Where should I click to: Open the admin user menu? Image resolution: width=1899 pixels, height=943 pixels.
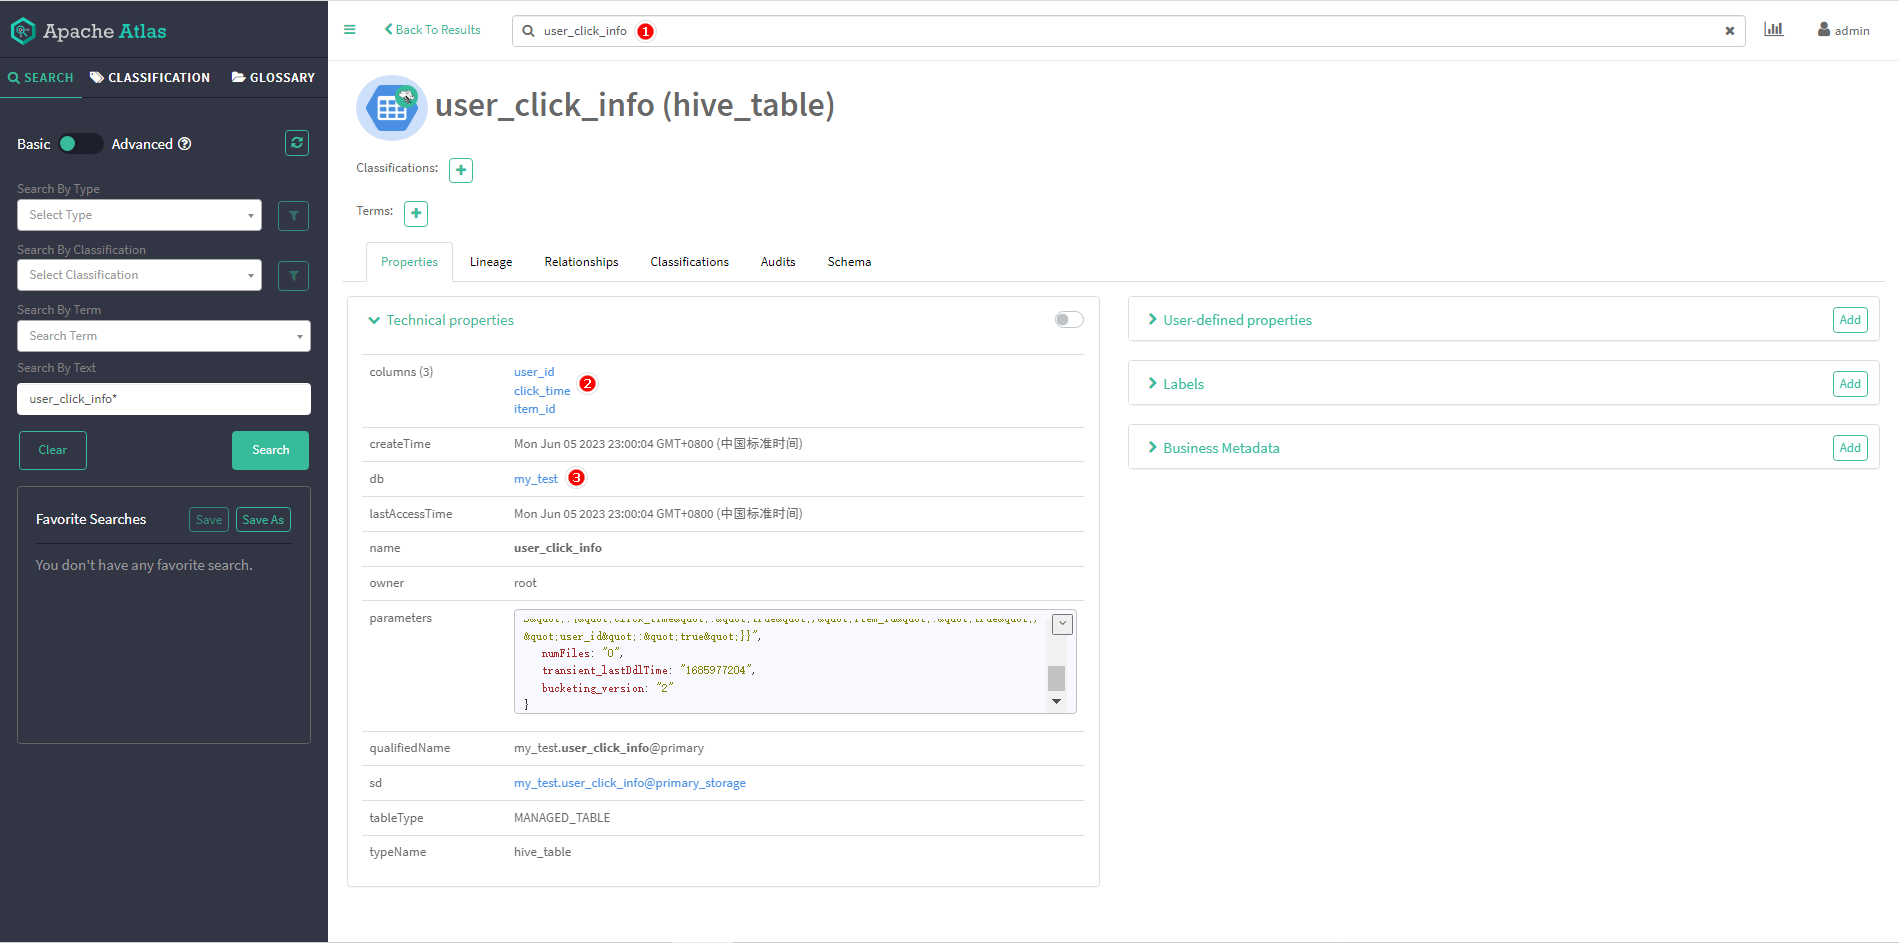tap(1843, 30)
